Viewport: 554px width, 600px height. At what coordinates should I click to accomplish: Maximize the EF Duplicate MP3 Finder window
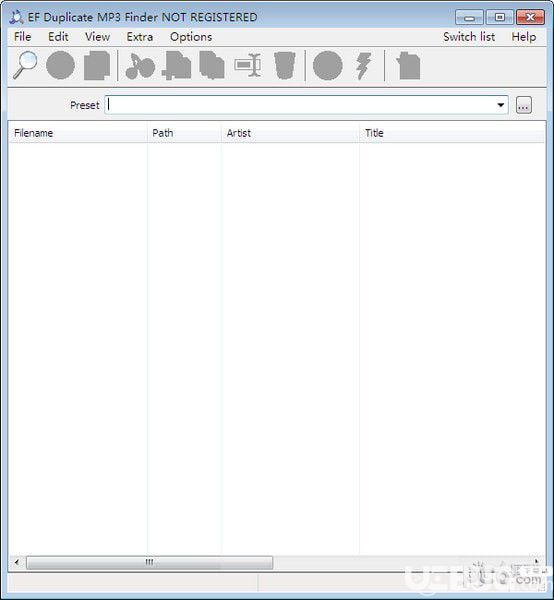click(500, 17)
